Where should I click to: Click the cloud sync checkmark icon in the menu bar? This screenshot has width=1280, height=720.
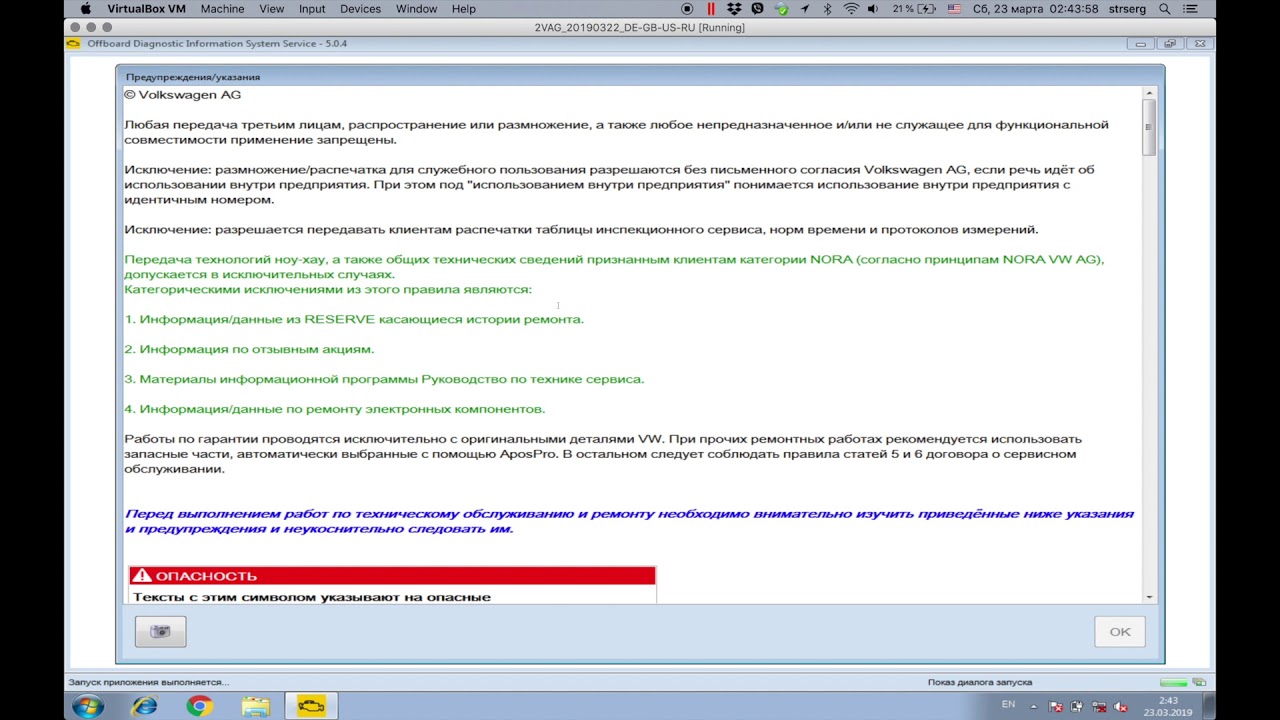click(x=781, y=9)
